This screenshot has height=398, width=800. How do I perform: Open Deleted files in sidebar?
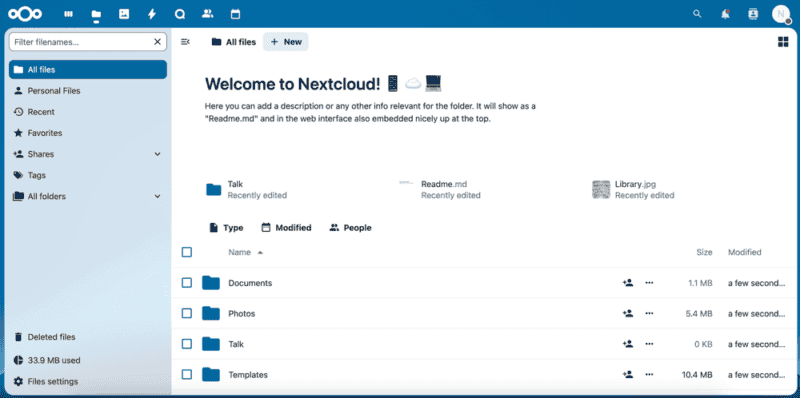(x=88, y=337)
